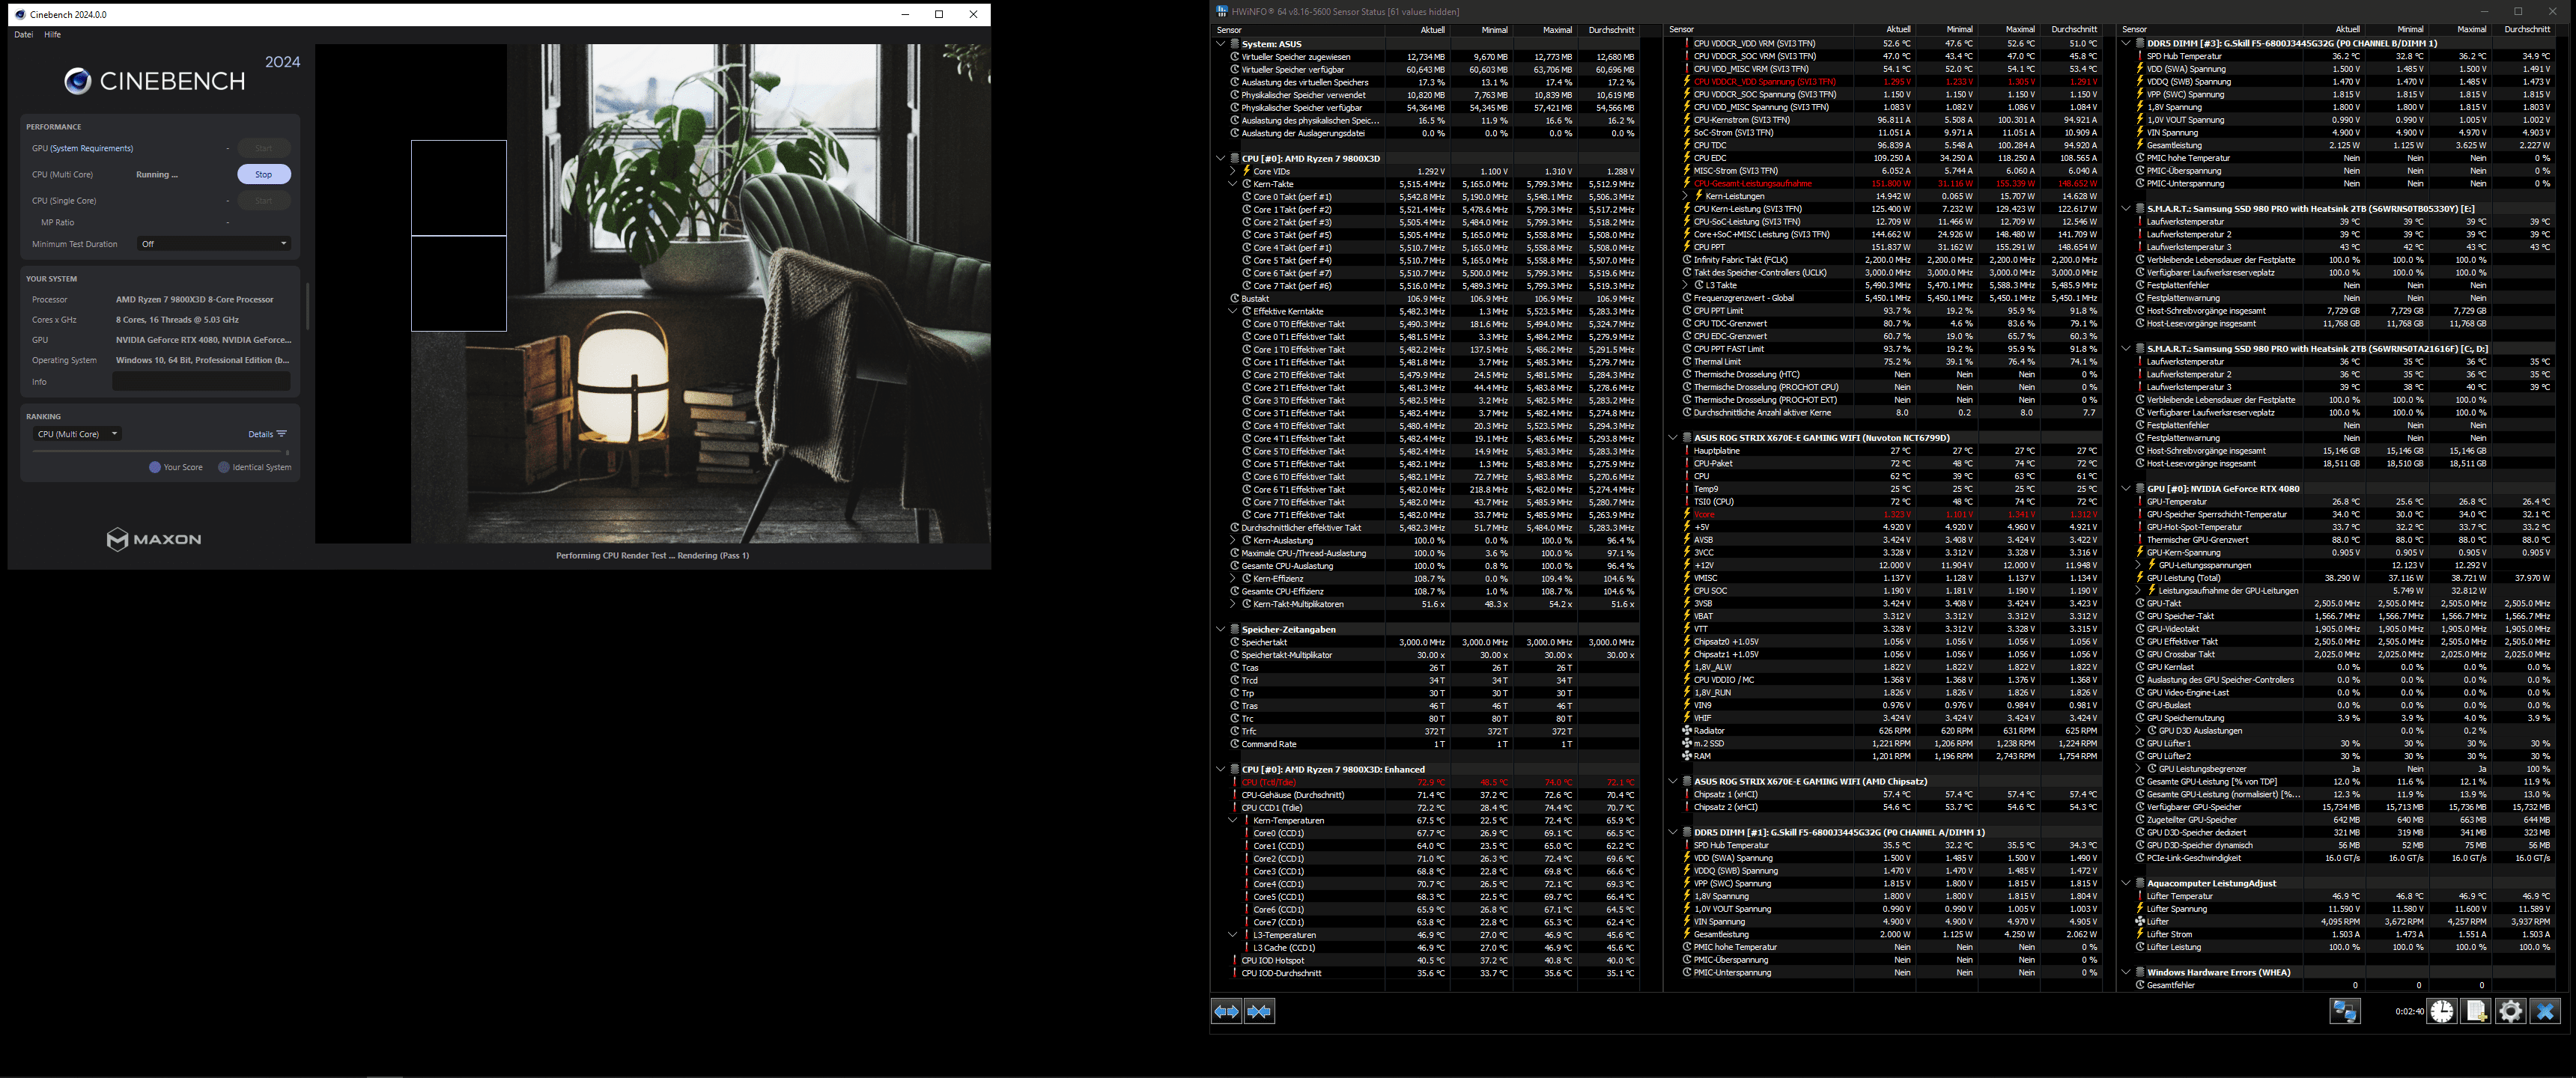
Task: Collapse the Kern-Takte tree node
Action: [1232, 184]
